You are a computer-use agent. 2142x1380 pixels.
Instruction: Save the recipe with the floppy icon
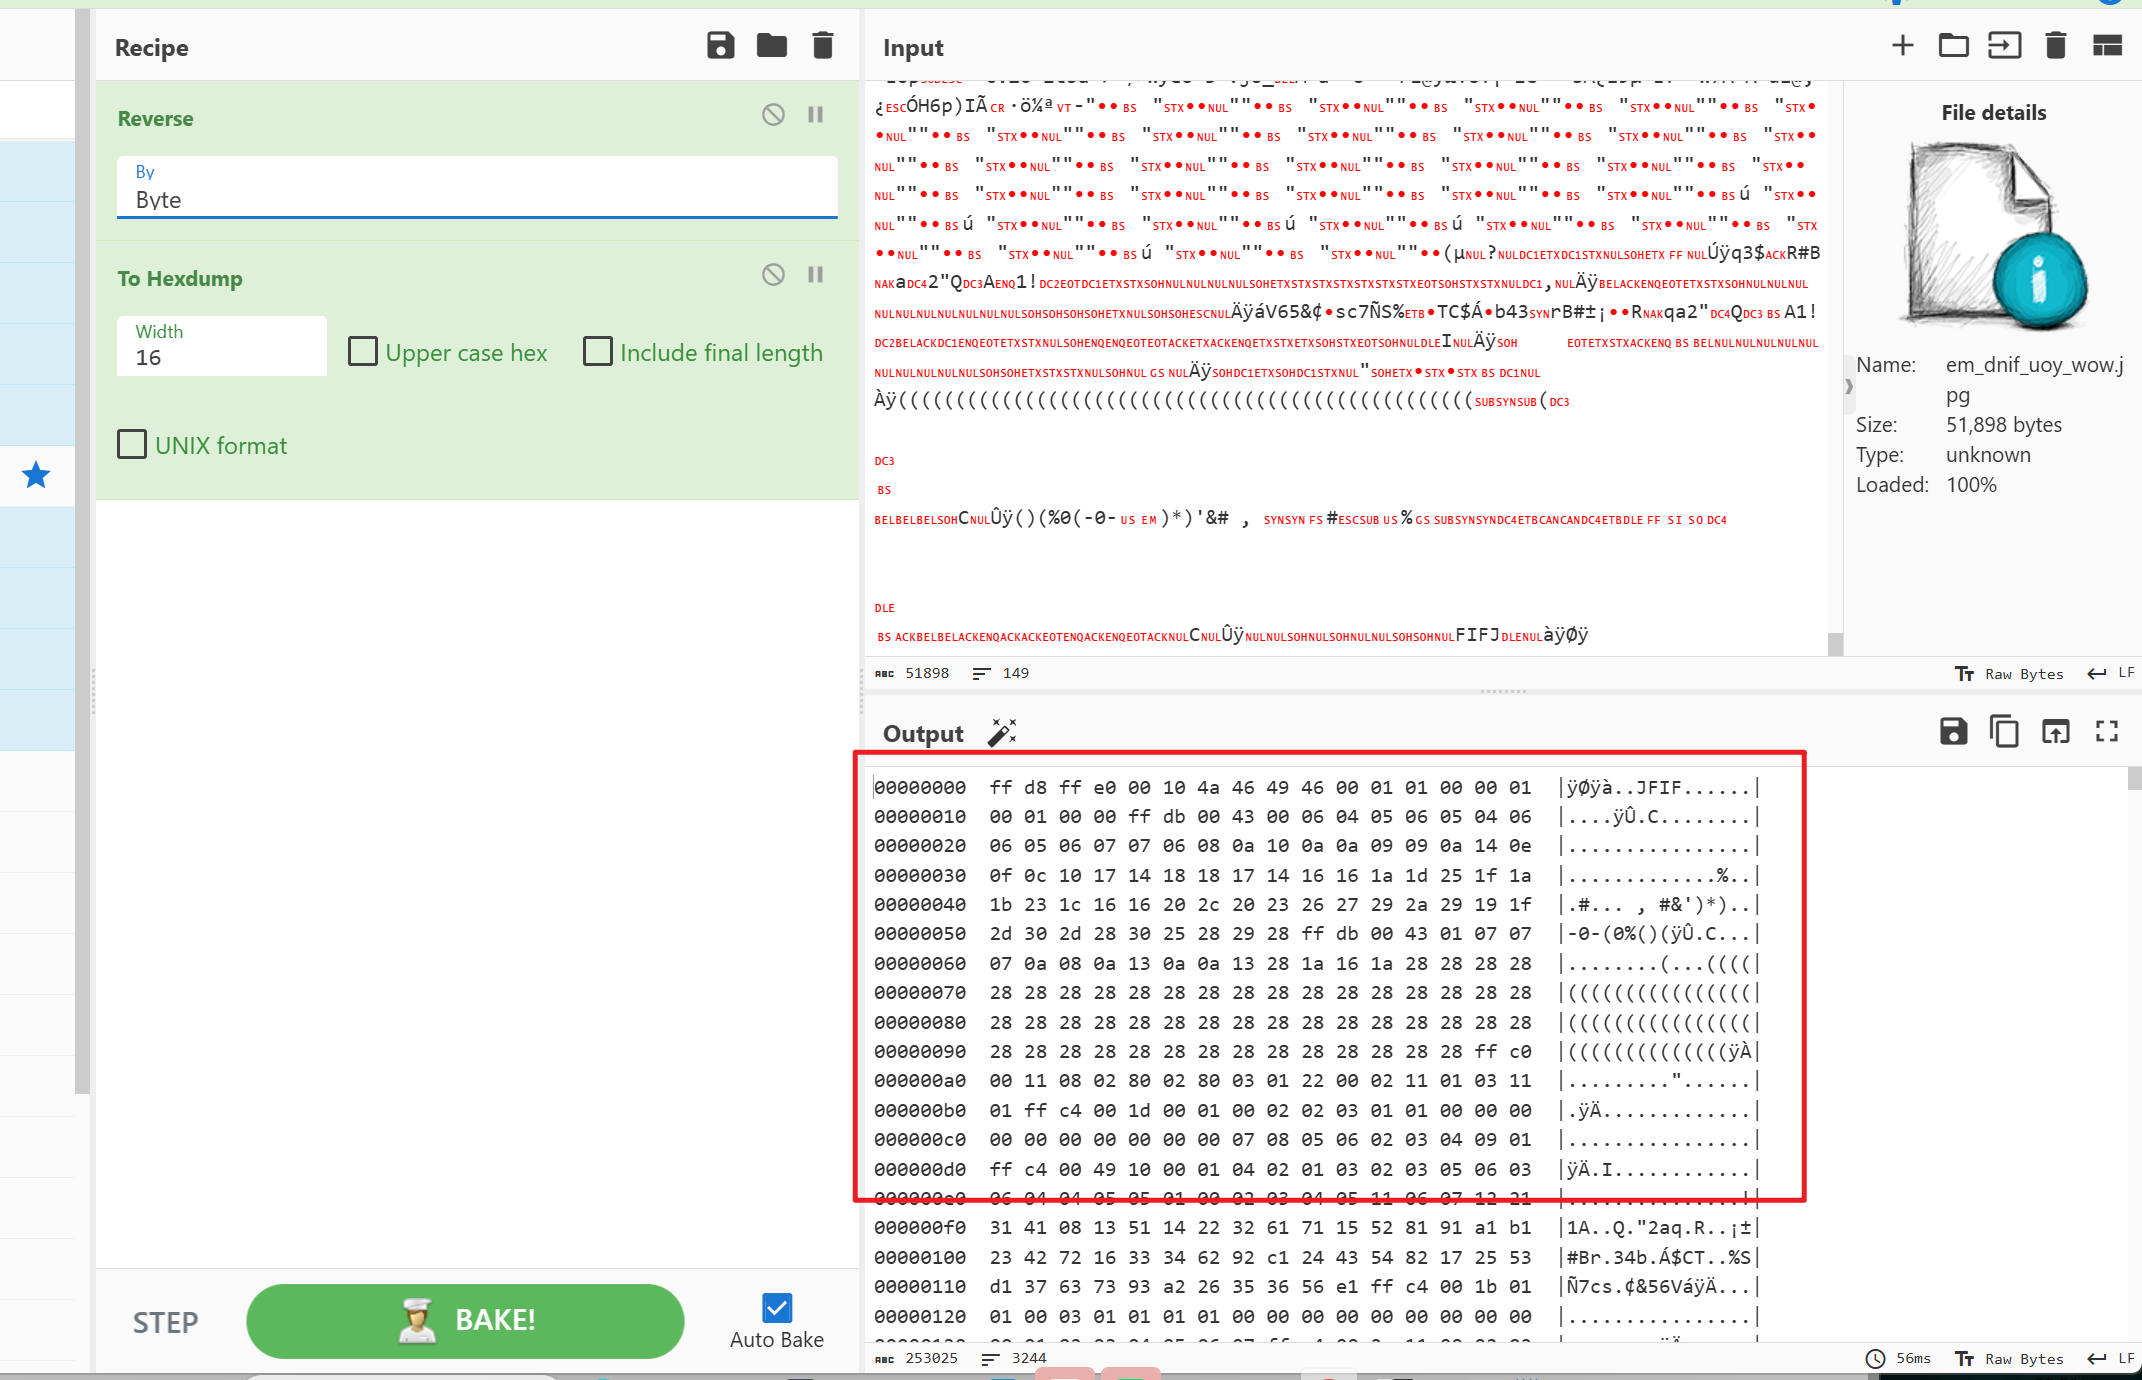point(720,46)
